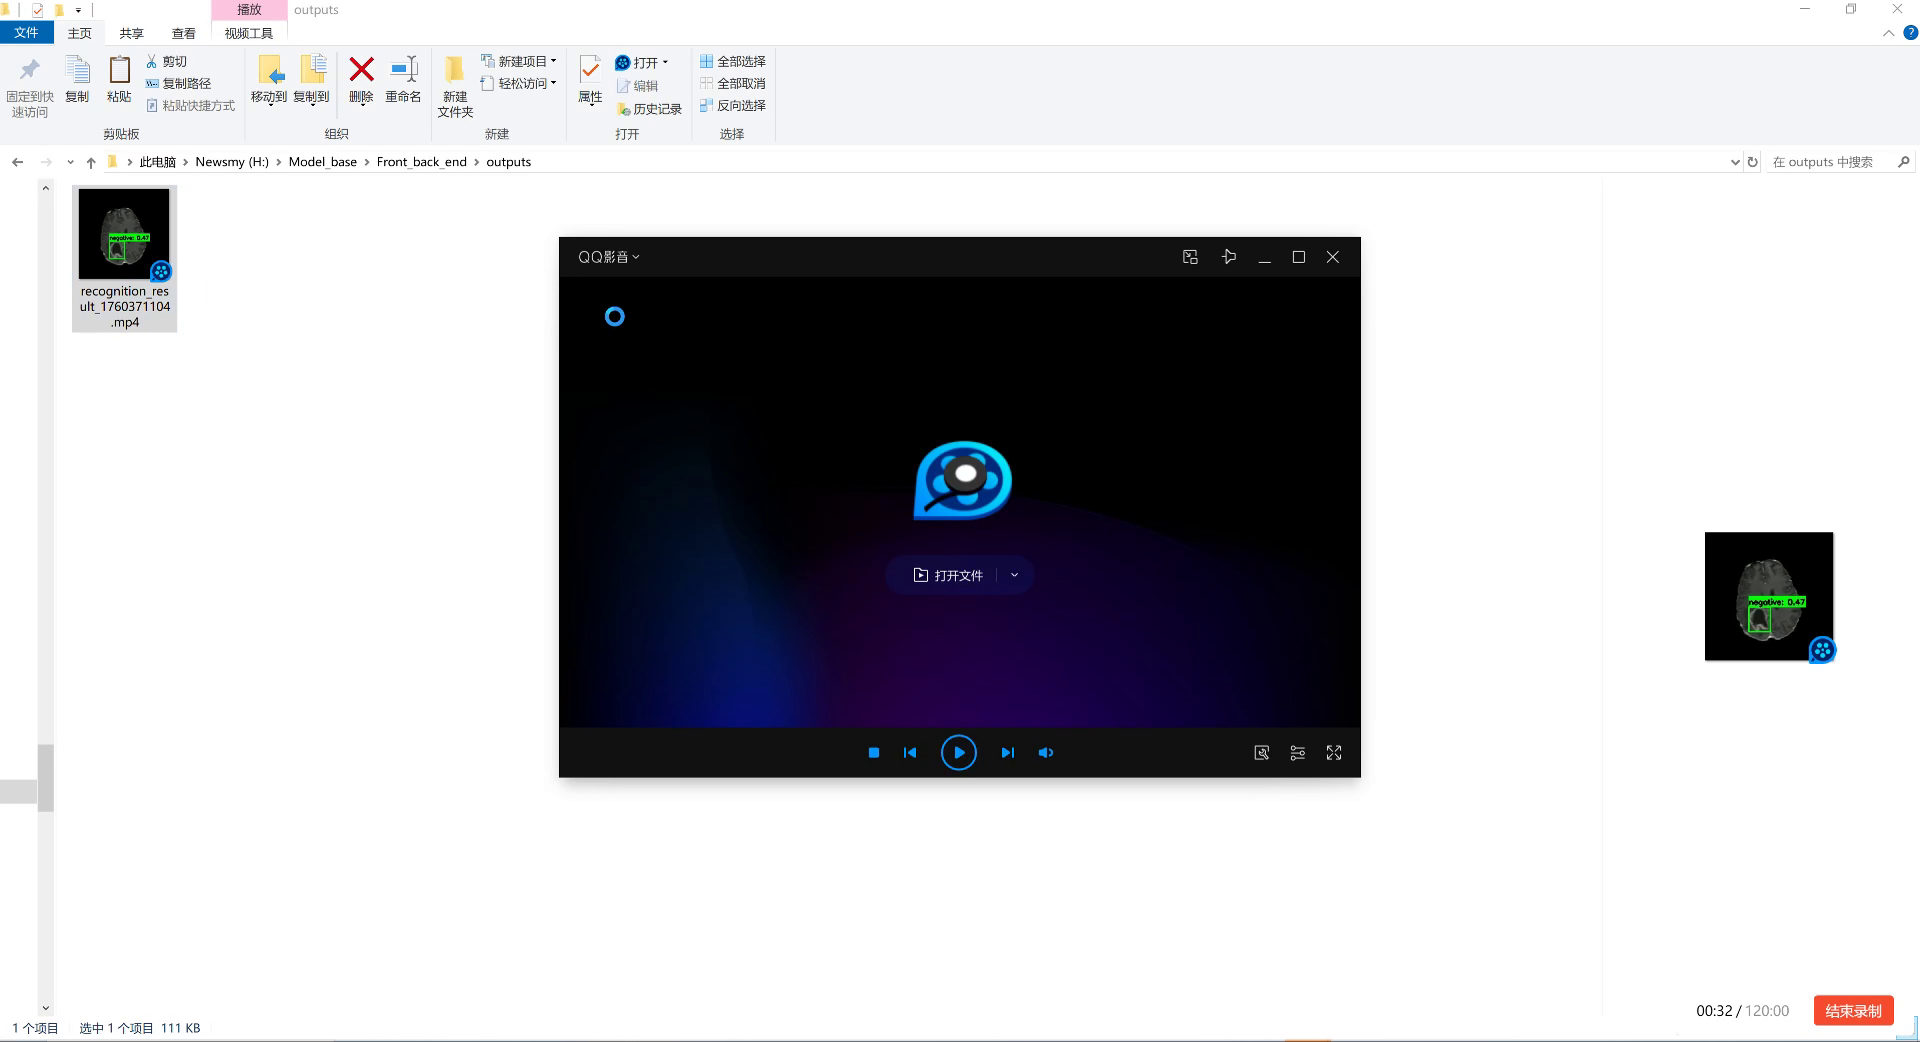
Task: Switch to the 主页 ribbon tab
Action: click(79, 33)
